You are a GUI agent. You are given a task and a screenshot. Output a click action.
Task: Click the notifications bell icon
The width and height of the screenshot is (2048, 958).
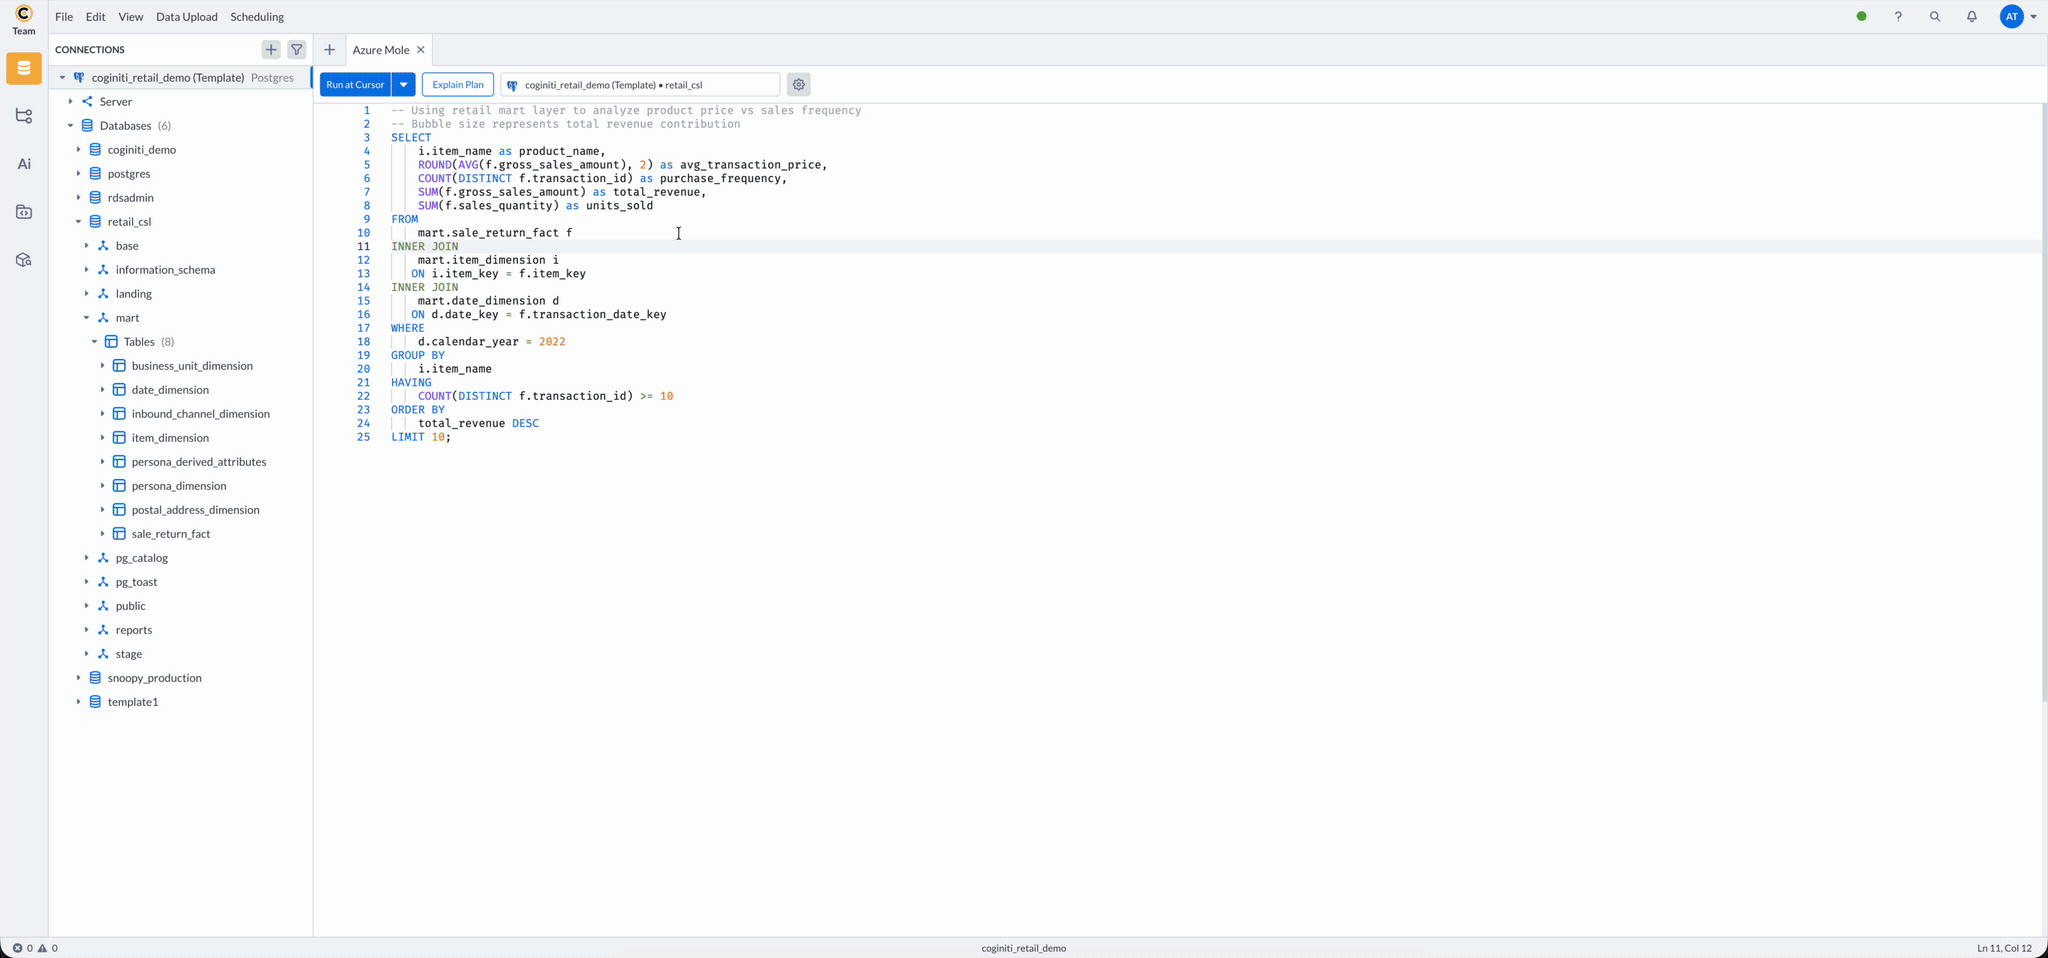(1971, 17)
